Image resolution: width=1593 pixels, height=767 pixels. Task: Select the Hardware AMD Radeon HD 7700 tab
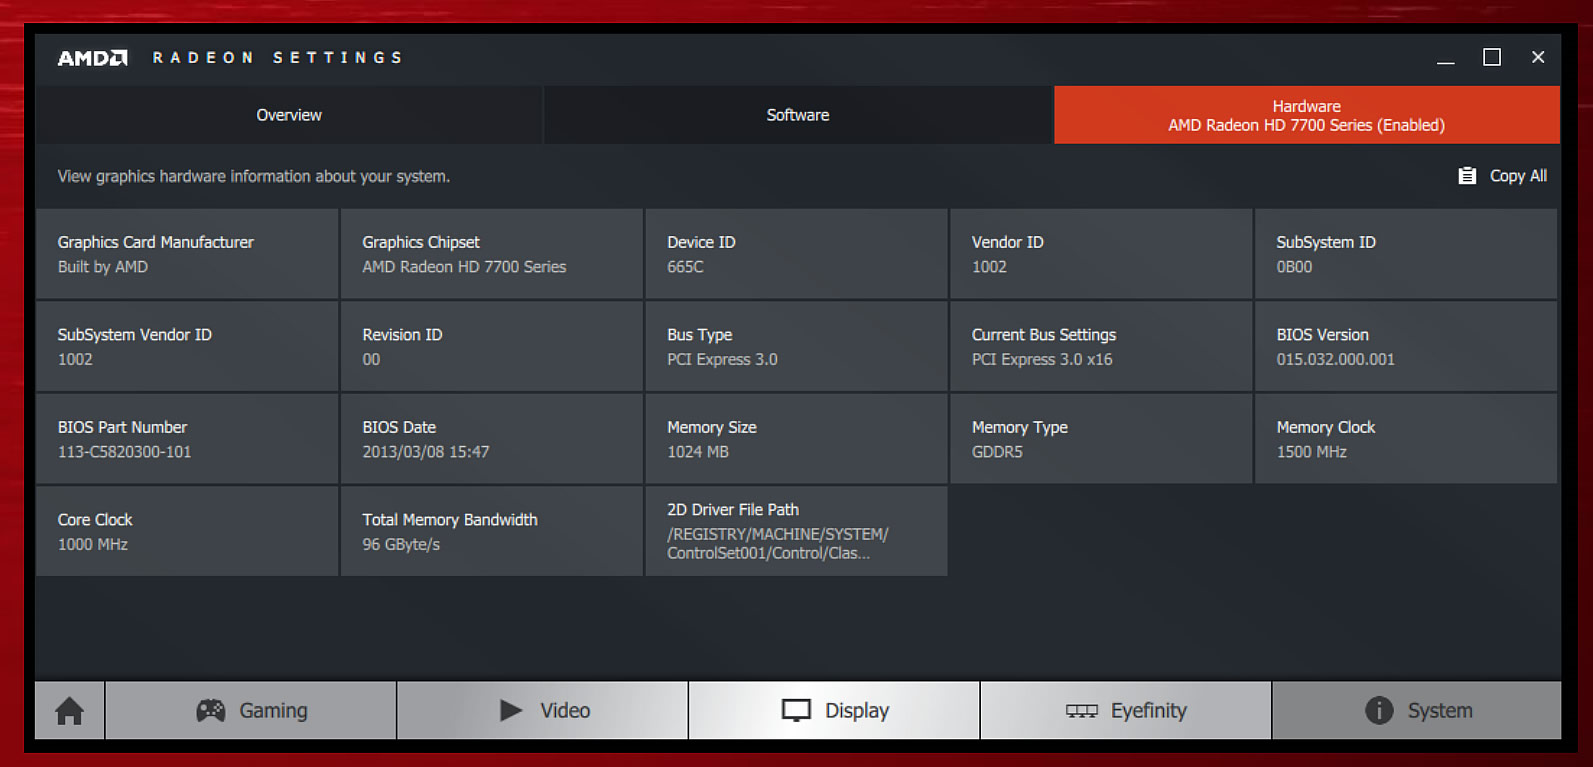click(x=1307, y=115)
